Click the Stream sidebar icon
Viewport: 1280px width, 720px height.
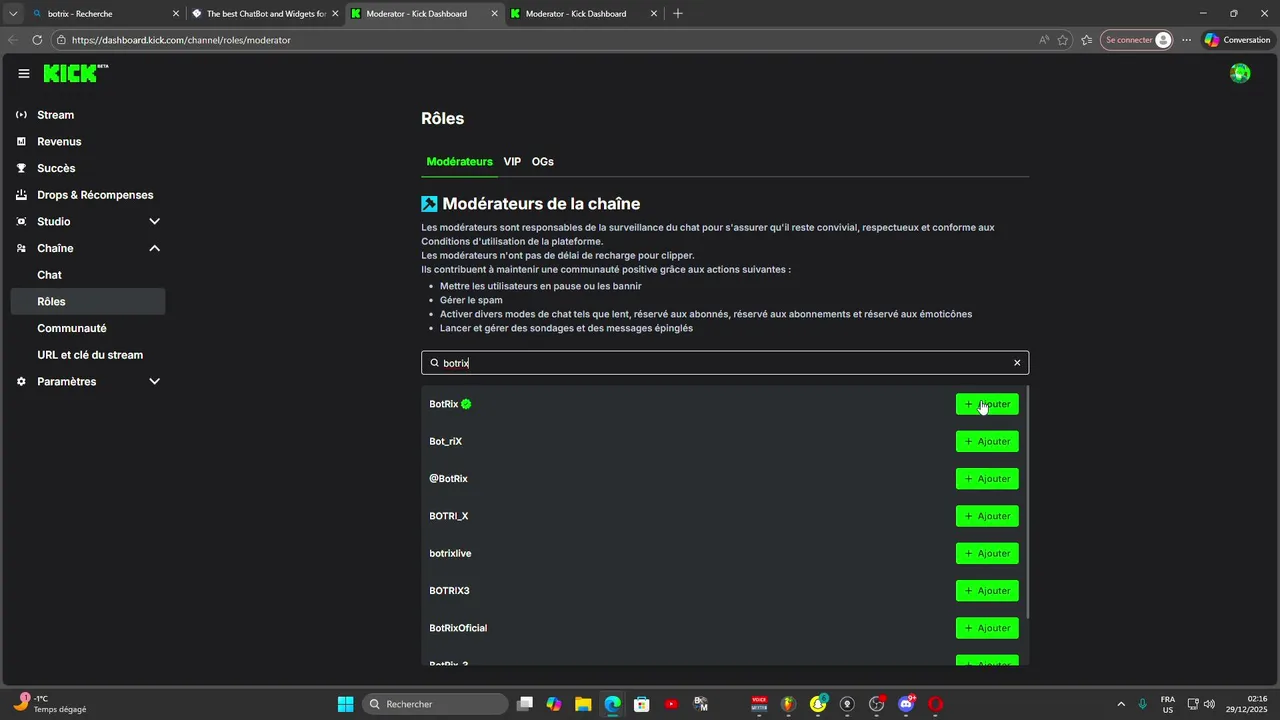(21, 115)
